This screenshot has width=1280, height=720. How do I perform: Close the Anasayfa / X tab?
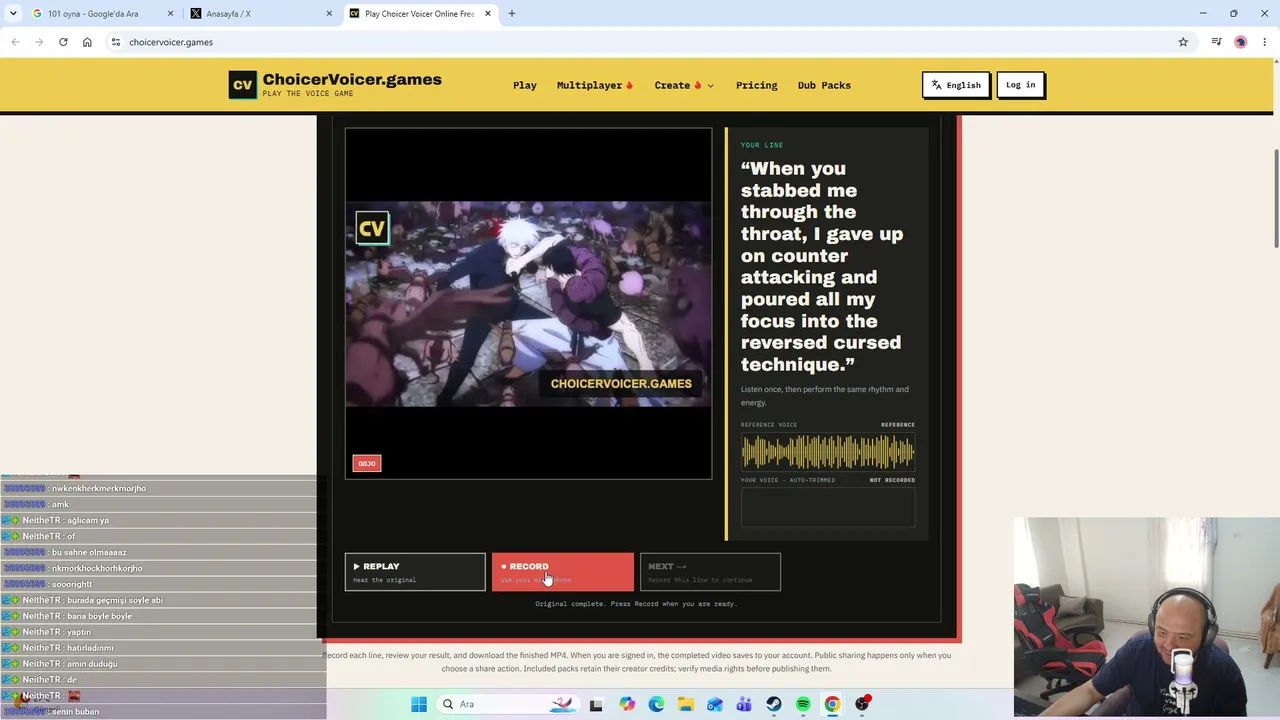point(329,14)
